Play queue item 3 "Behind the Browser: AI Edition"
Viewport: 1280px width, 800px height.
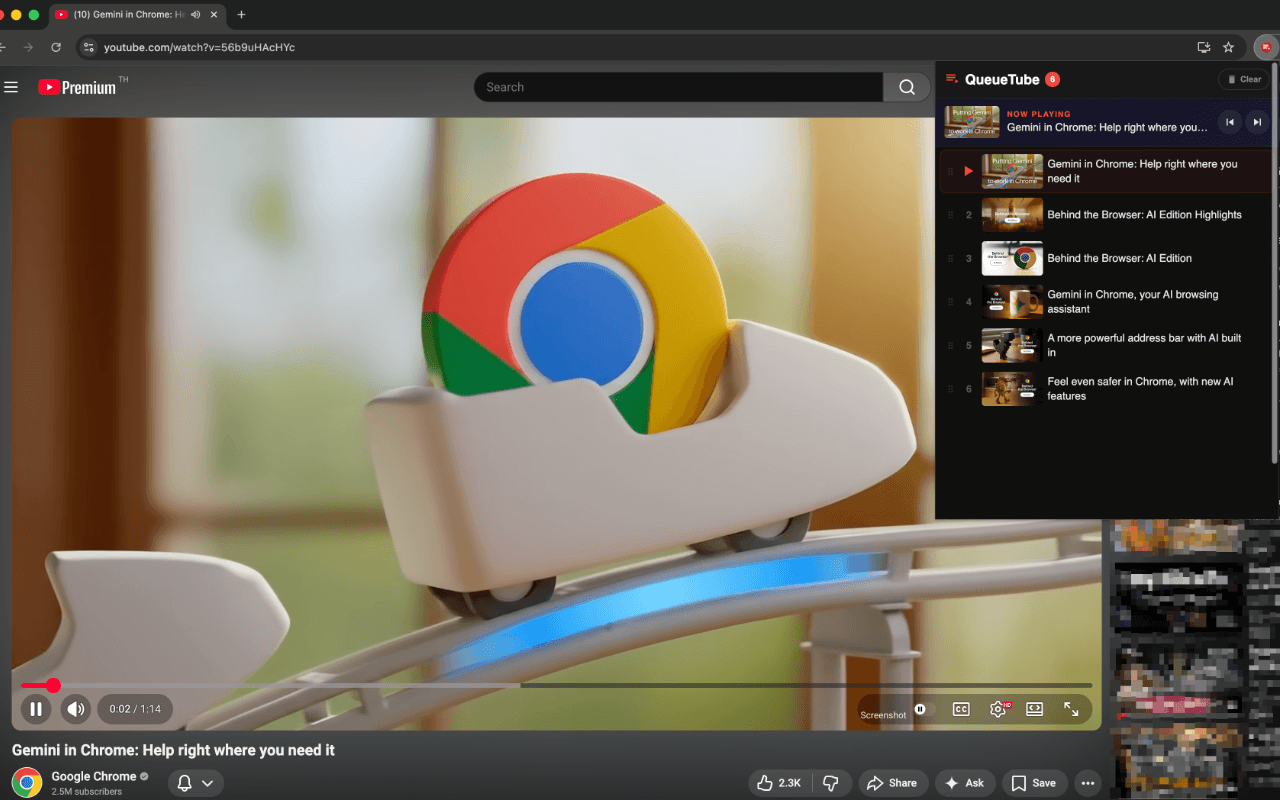coord(1107,258)
